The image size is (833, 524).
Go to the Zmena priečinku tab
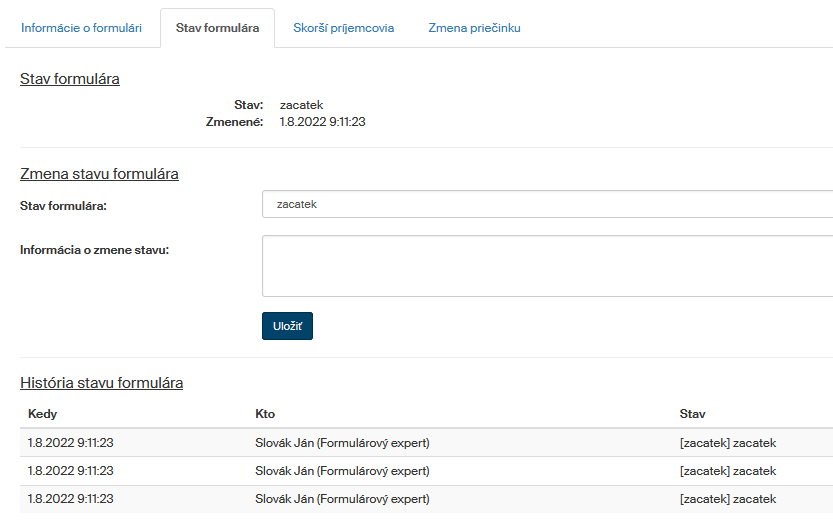click(474, 28)
